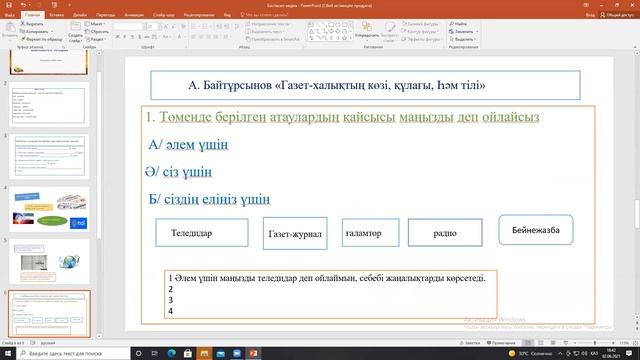640x360 pixels.
Task: Expand the shapes gallery more arrow
Action: coord(351,38)
